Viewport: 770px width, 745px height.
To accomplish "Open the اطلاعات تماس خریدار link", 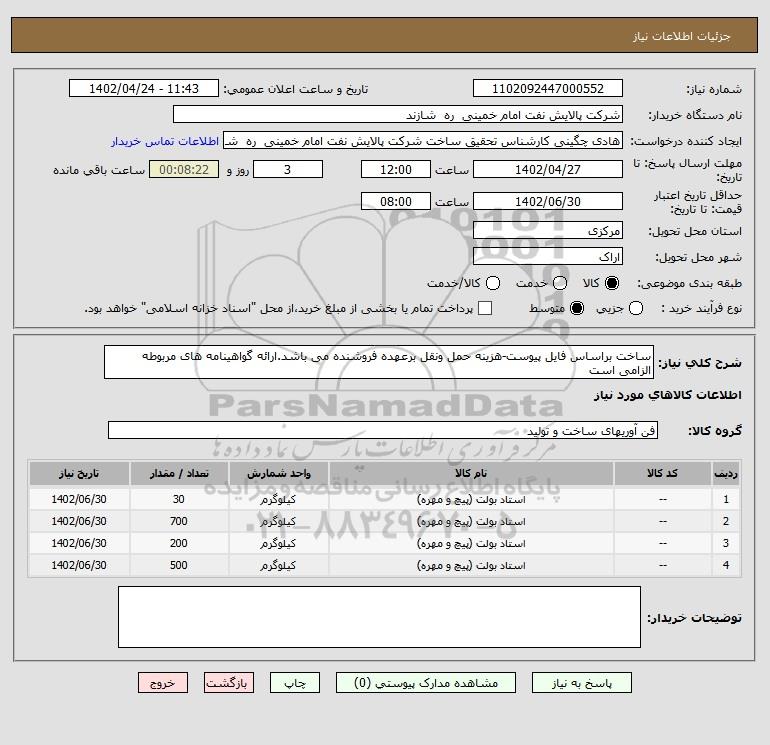I will (165, 141).
